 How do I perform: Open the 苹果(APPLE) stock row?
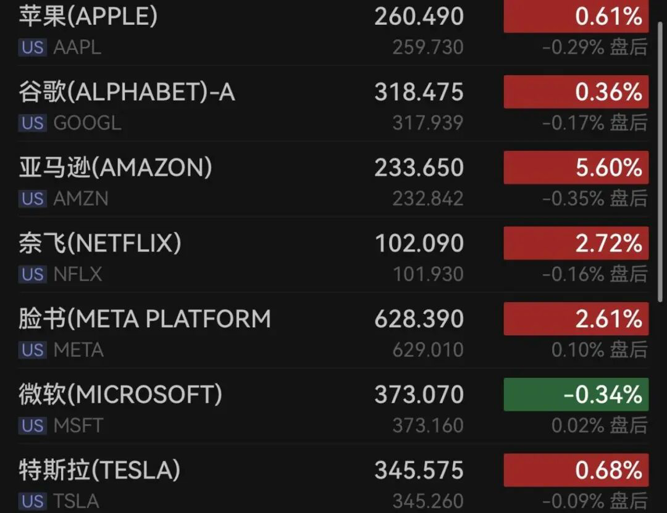coord(88,17)
